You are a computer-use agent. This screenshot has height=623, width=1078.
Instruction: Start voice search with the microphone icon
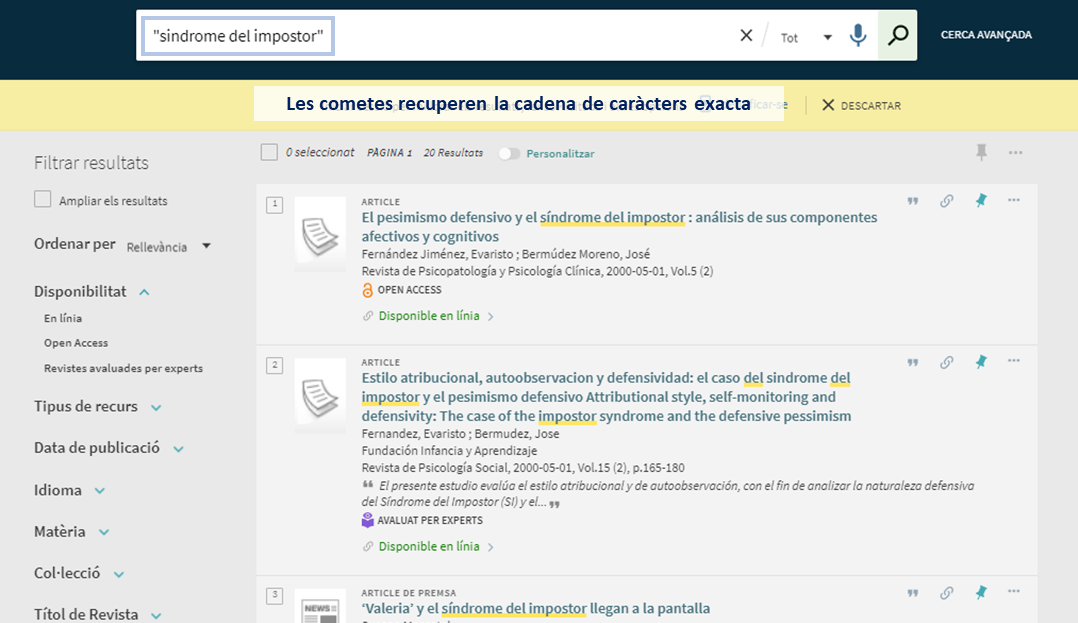pyautogui.click(x=857, y=35)
